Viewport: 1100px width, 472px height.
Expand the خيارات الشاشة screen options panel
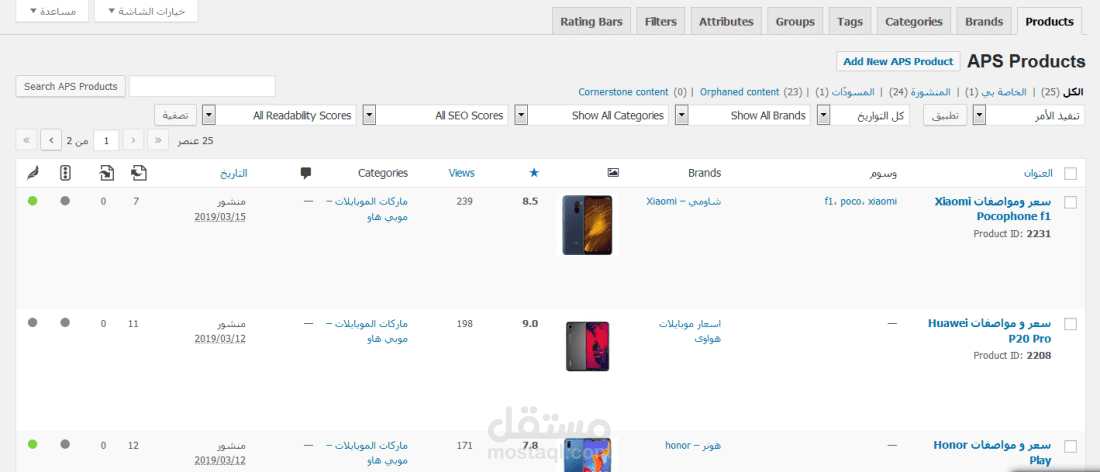click(x=146, y=11)
